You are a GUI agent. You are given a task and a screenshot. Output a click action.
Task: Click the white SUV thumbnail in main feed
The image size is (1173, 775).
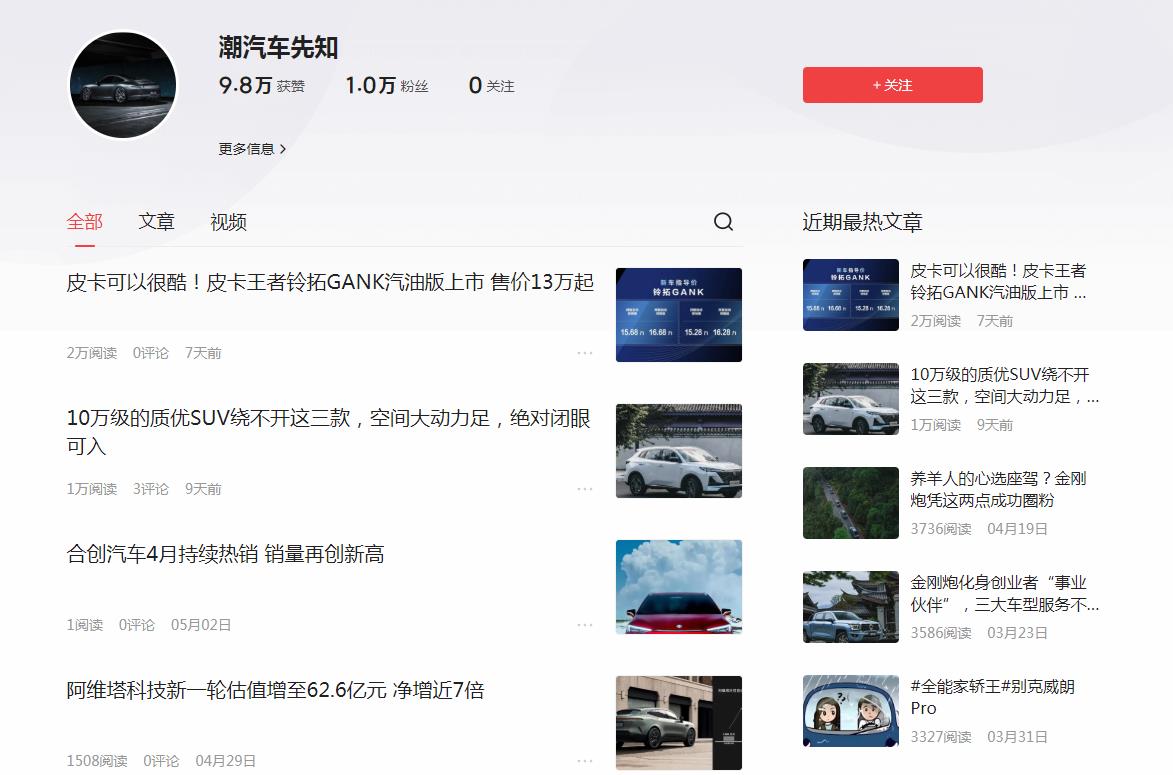coord(679,451)
